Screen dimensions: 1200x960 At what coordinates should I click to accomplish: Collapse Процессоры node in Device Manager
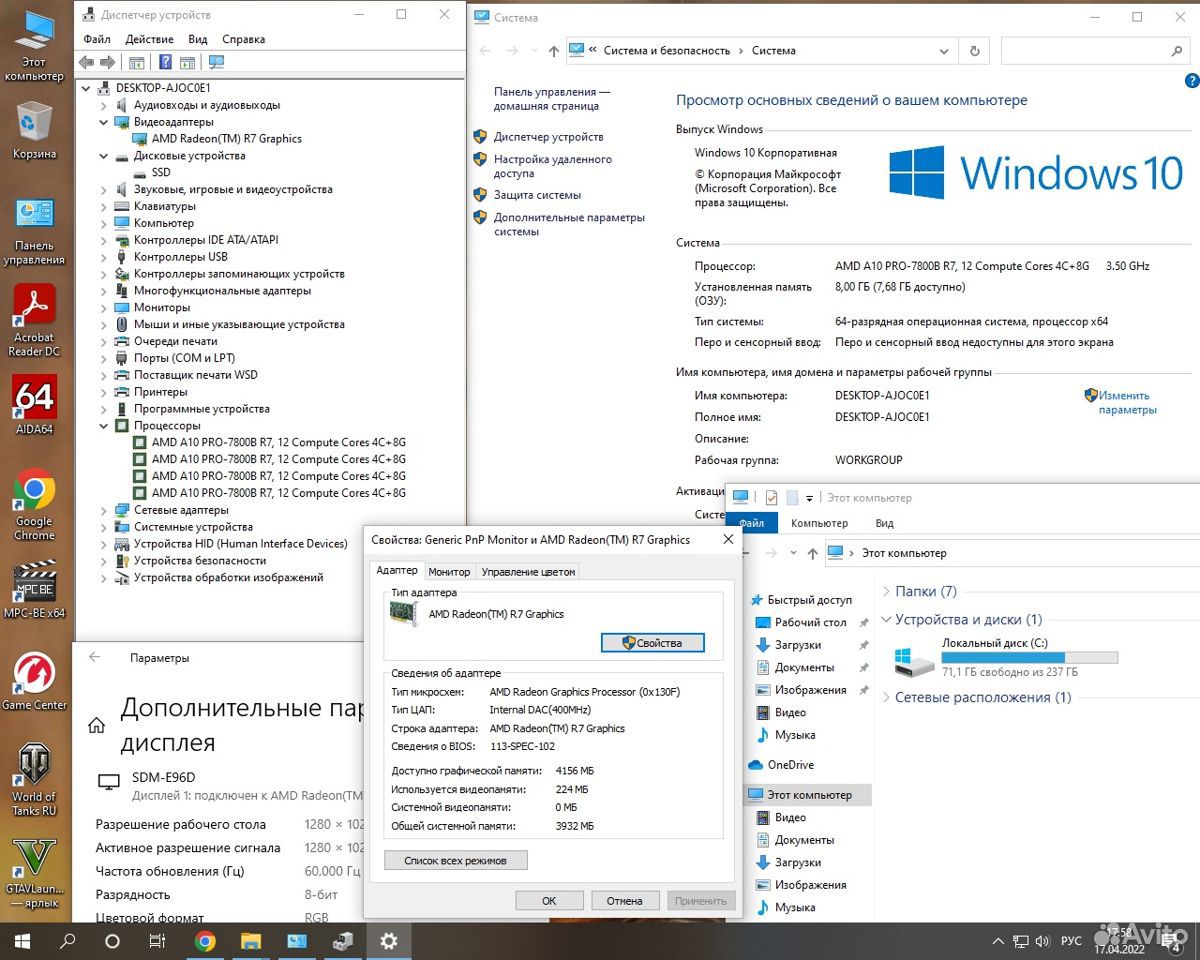tap(104, 426)
